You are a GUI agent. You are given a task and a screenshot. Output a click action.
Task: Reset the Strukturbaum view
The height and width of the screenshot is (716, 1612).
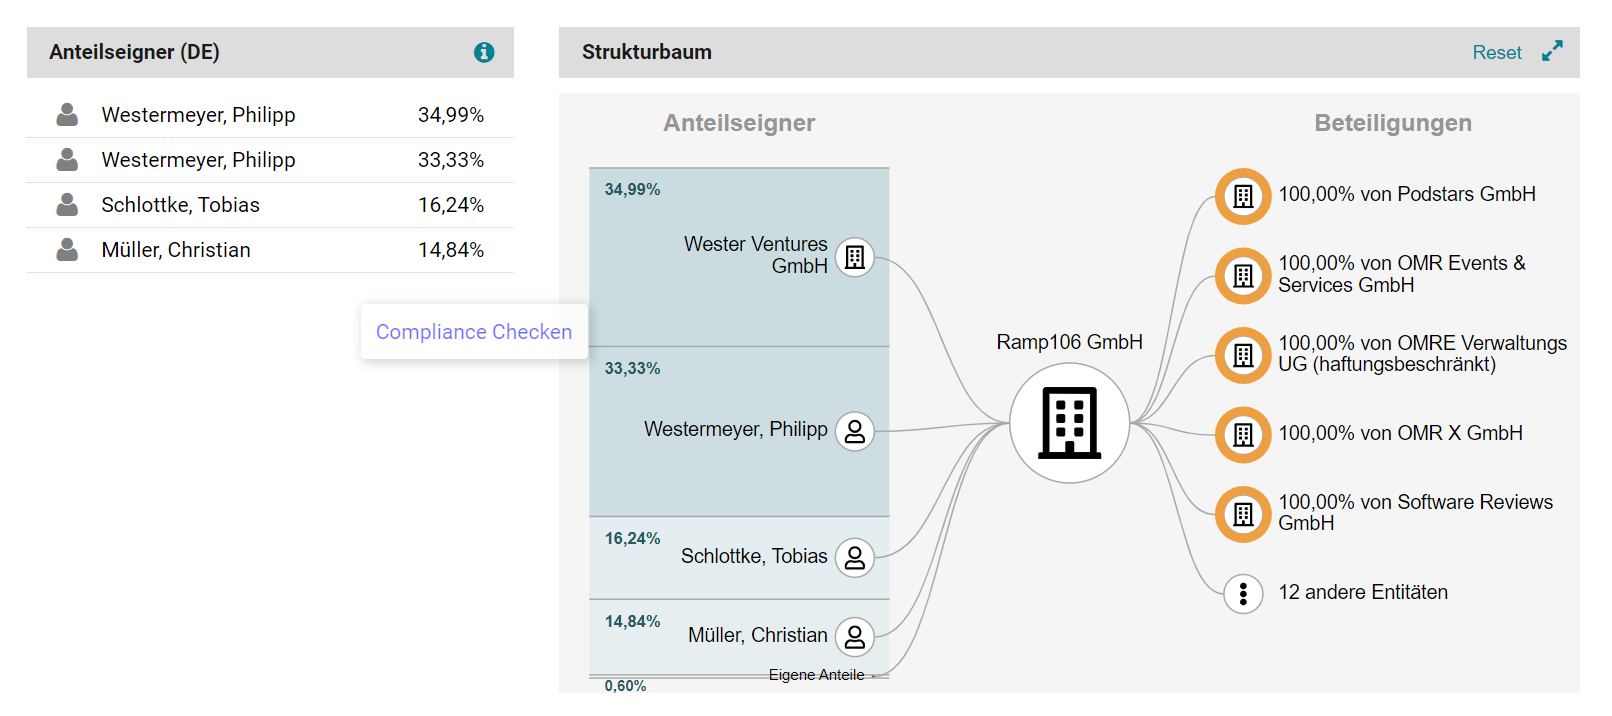[x=1496, y=52]
